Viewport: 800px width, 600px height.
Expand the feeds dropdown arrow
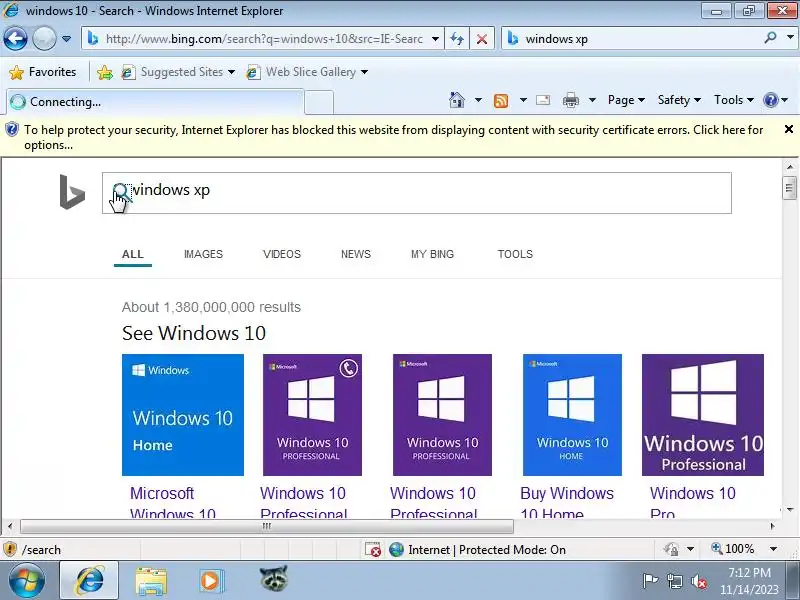coord(523,100)
